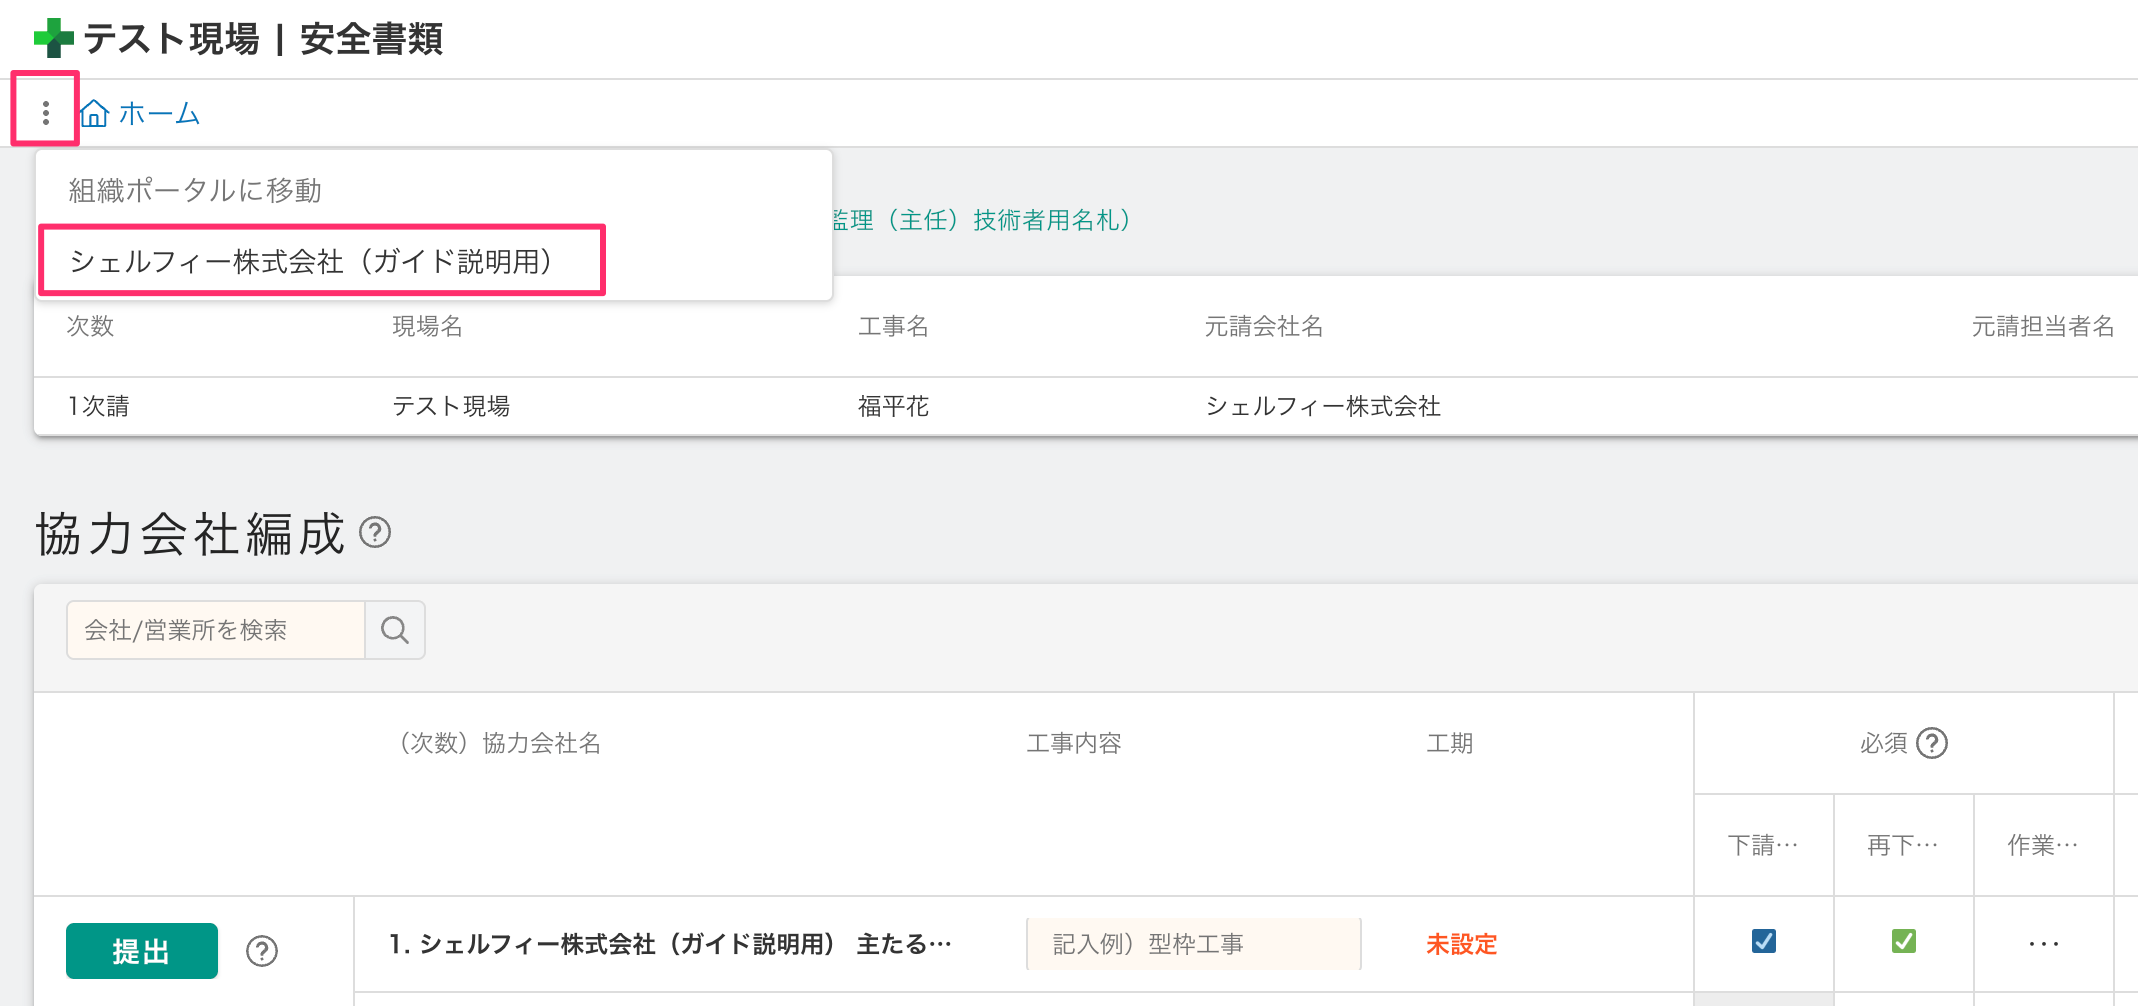The image size is (2138, 1006).
Task: Open help icon next to 必須 header
Action: pos(1932,743)
